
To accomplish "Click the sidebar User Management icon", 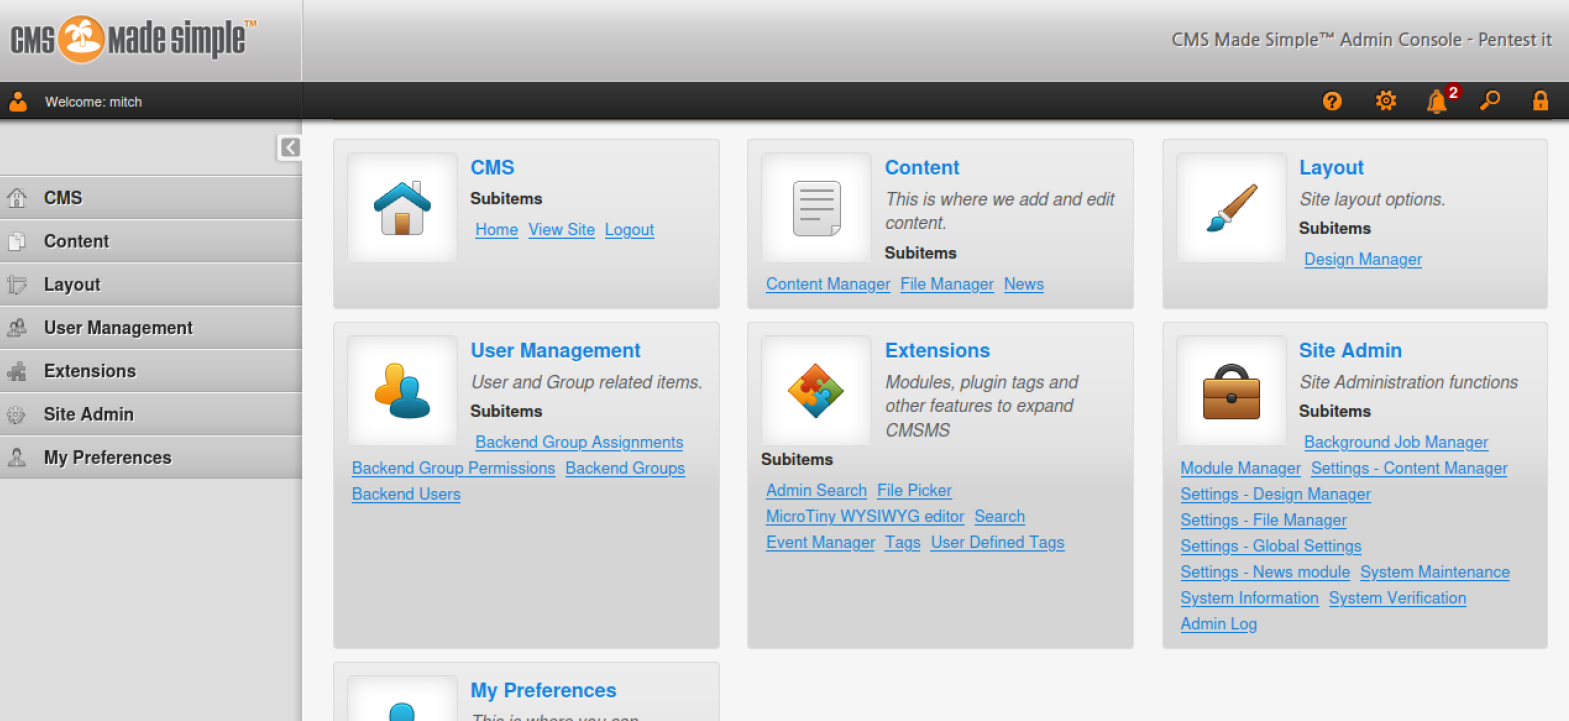I will 17,328.
